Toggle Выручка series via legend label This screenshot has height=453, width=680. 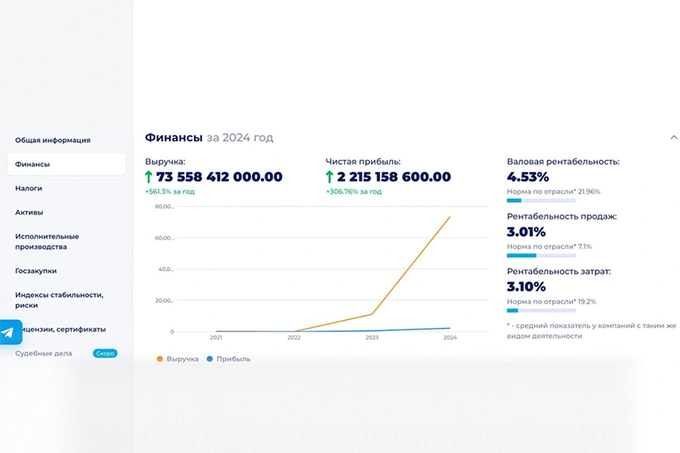pos(182,358)
